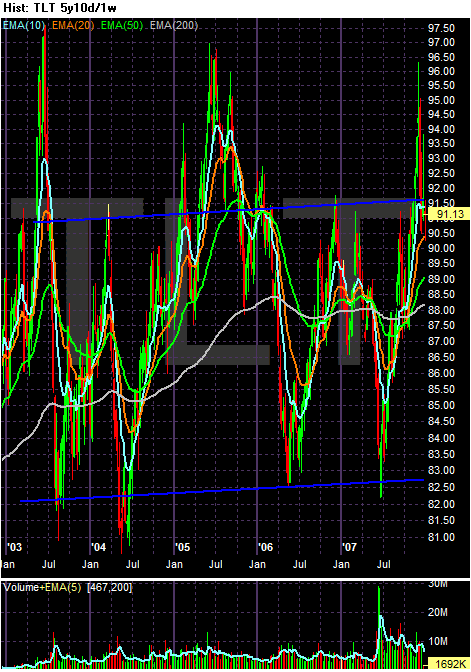Click the current price tag 91.13
This screenshot has width=471, height=672.
point(452,214)
